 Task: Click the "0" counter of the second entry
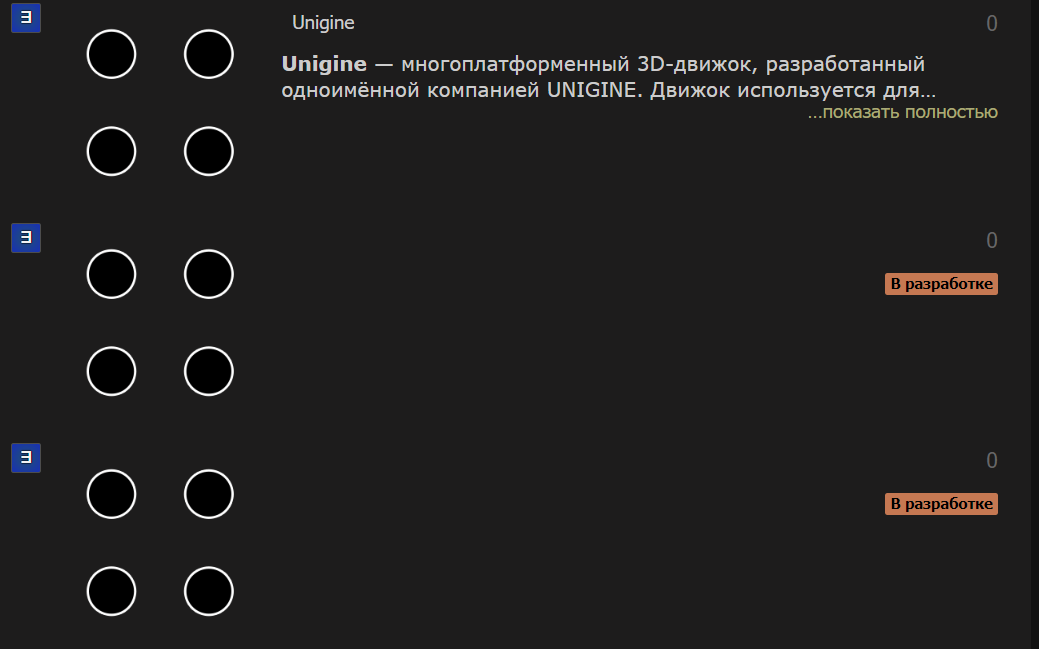(991, 240)
